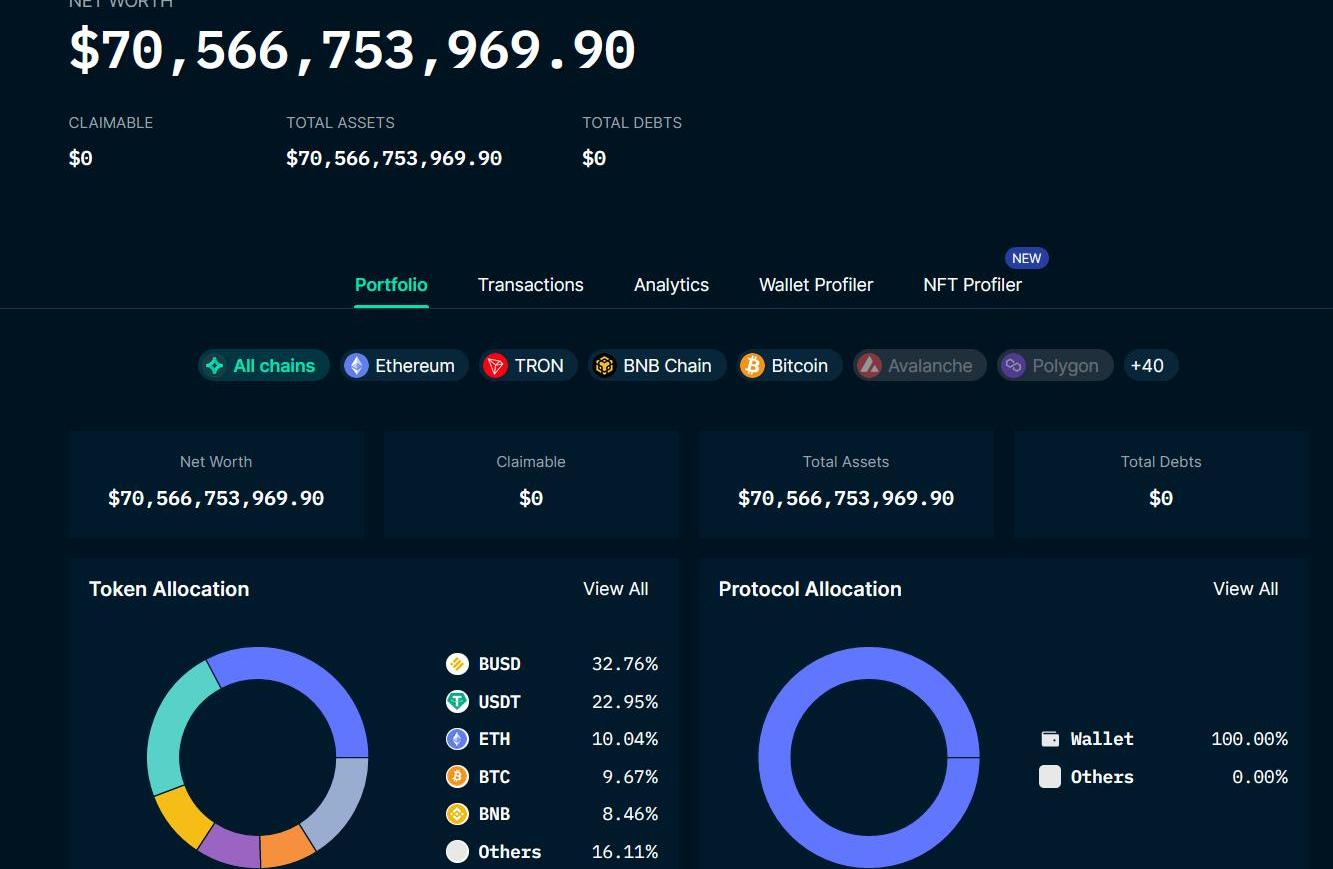The image size is (1333, 869).
Task: Click the Wallet icon in Protocol Allocation
Action: point(1050,739)
